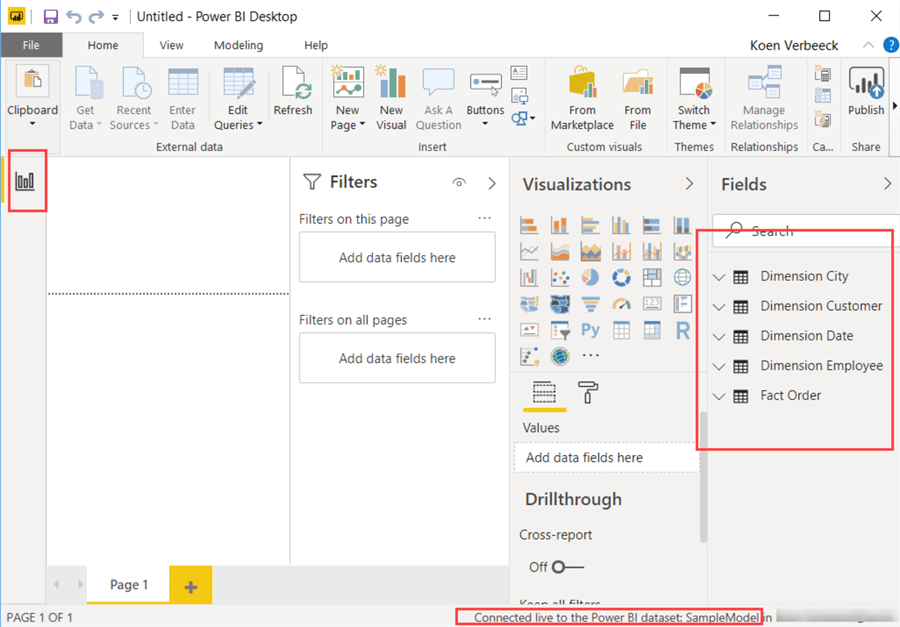Viewport: 900px width, 627px height.
Task: Pick the gauge visual
Action: [621, 304]
